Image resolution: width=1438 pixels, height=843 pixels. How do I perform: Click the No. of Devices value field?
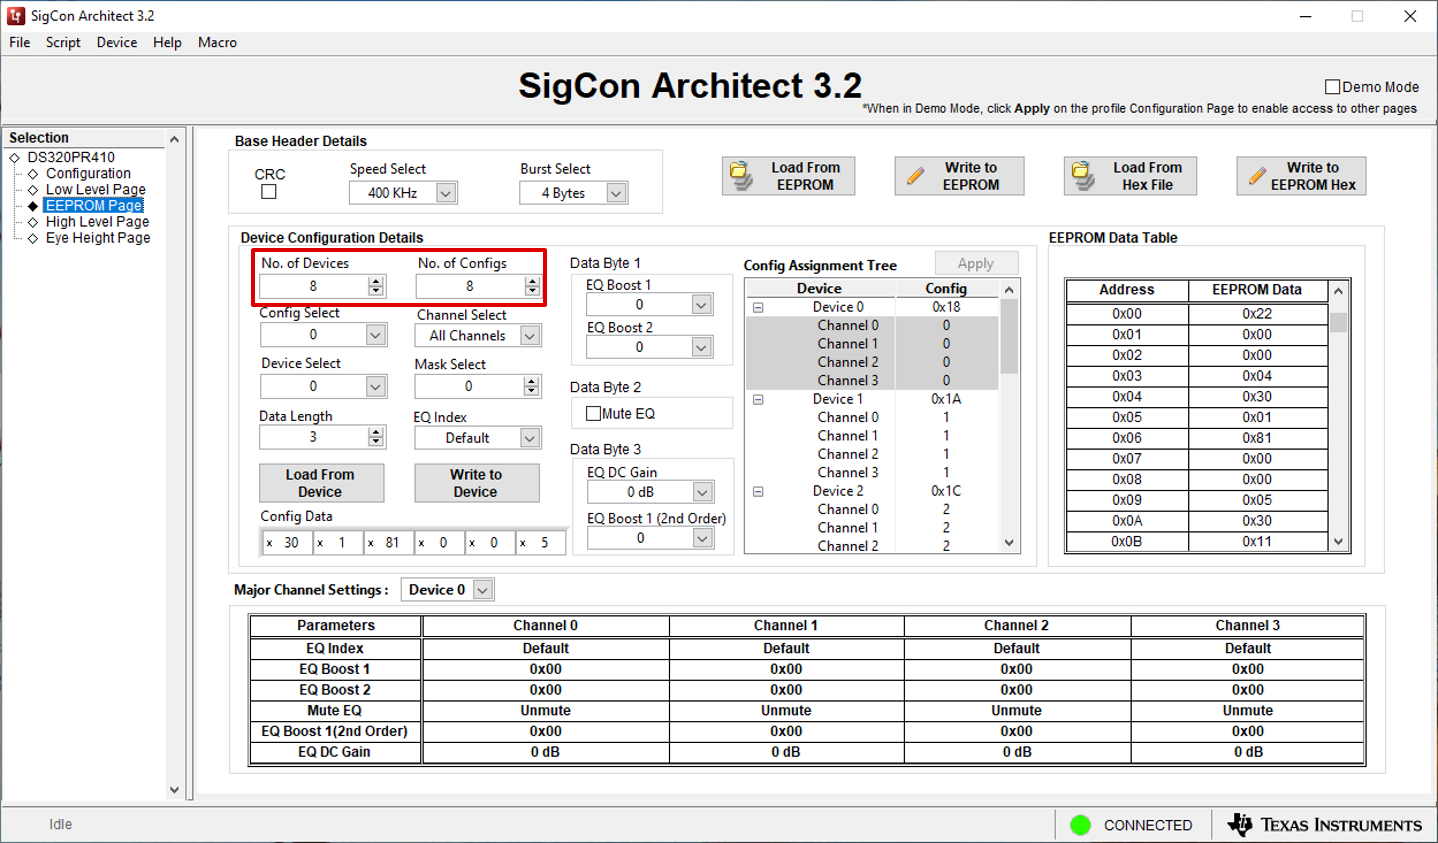pos(314,286)
